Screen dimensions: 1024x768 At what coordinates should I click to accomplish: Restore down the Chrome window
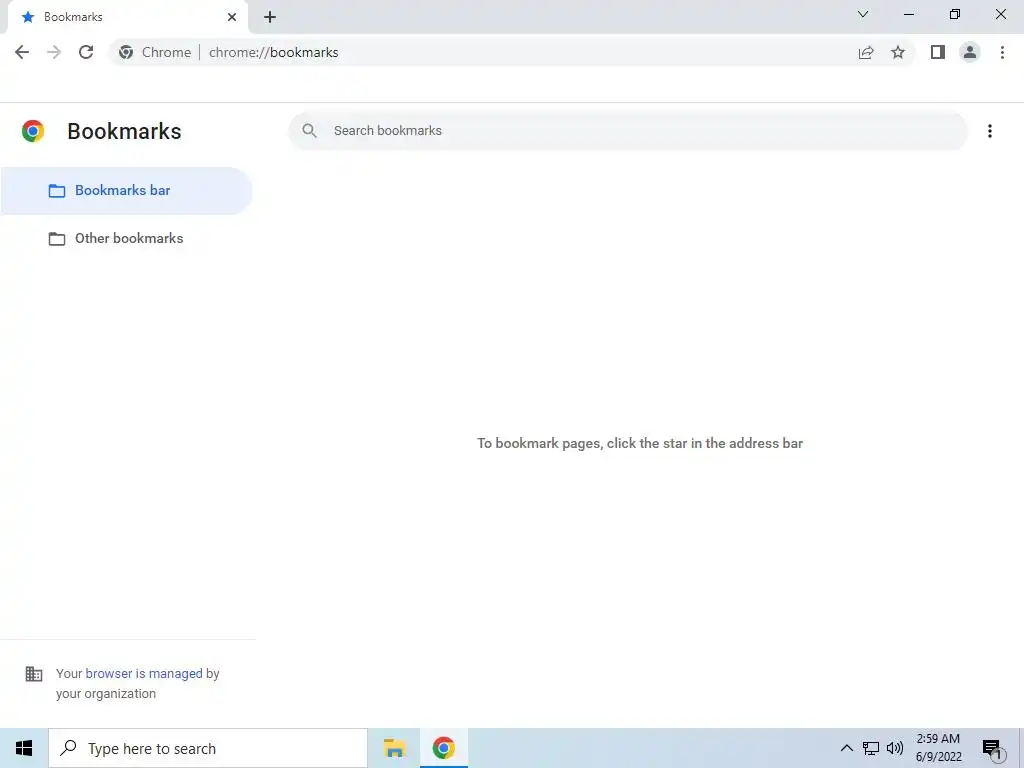tap(955, 14)
